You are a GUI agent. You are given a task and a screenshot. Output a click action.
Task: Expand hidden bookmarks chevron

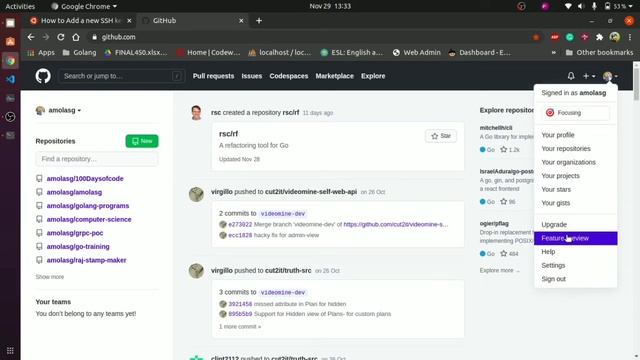tap(553, 53)
